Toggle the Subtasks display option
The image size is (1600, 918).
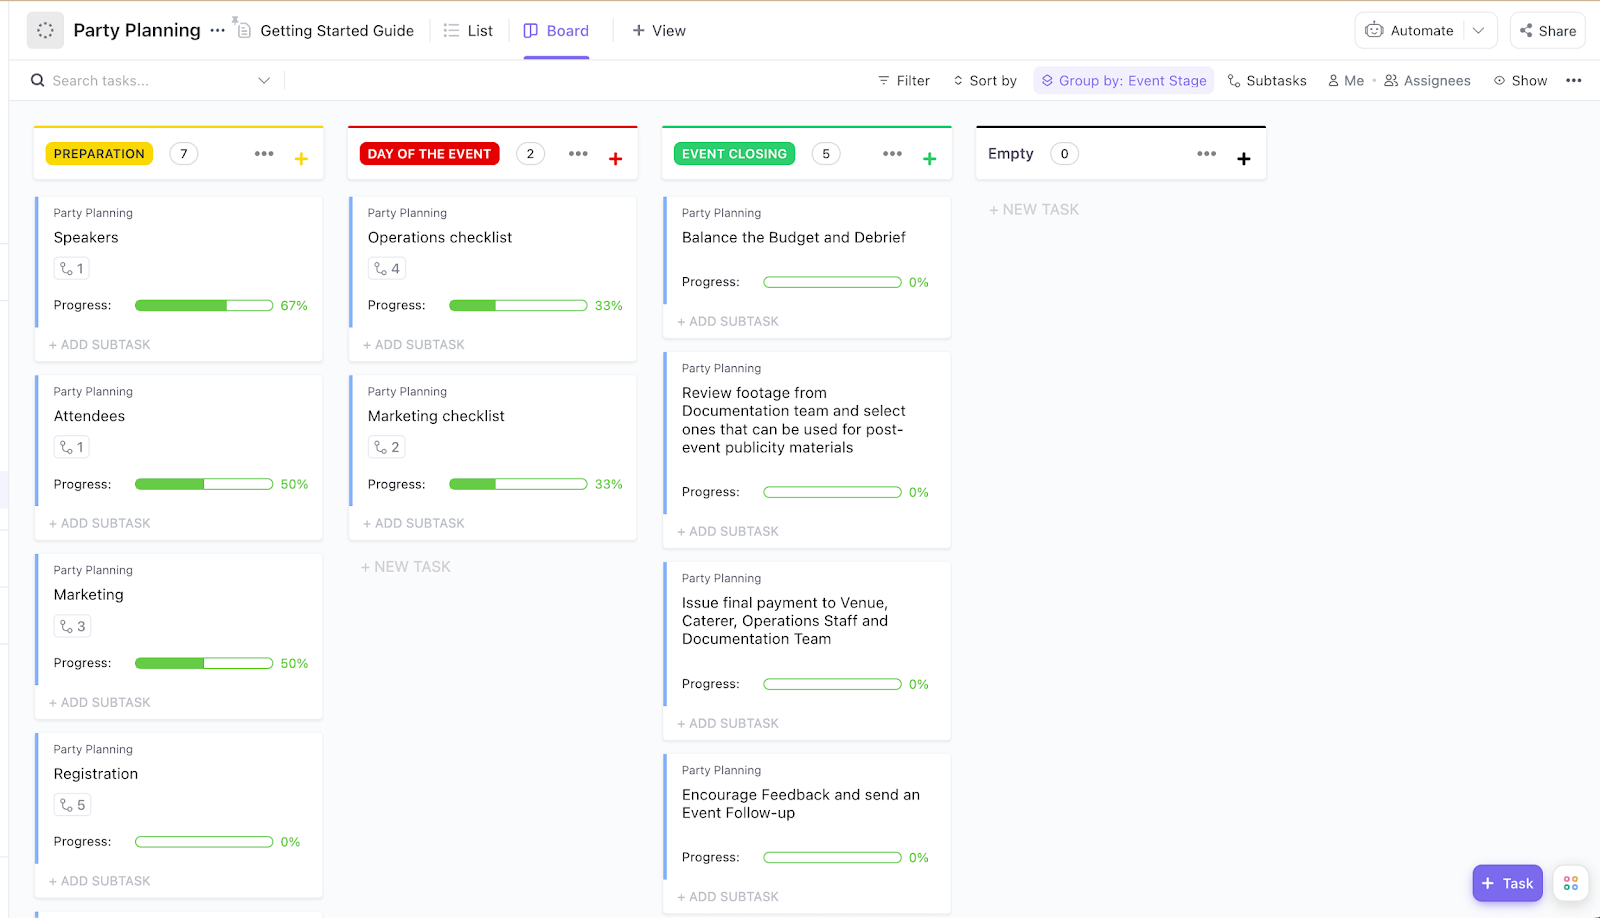pyautogui.click(x=1267, y=81)
